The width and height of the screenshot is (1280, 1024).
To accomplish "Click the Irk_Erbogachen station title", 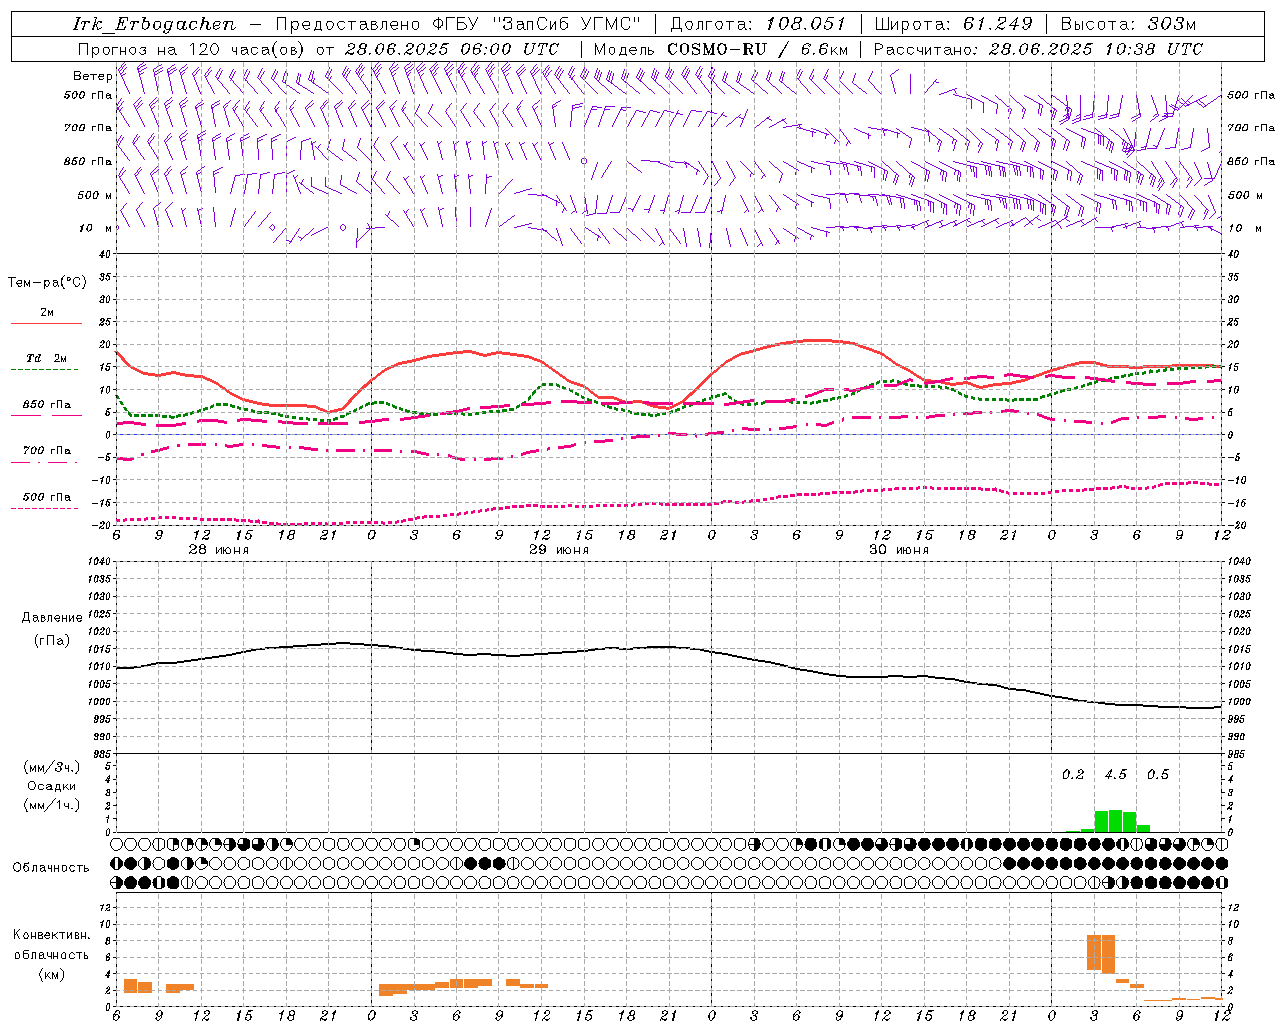I will point(153,24).
